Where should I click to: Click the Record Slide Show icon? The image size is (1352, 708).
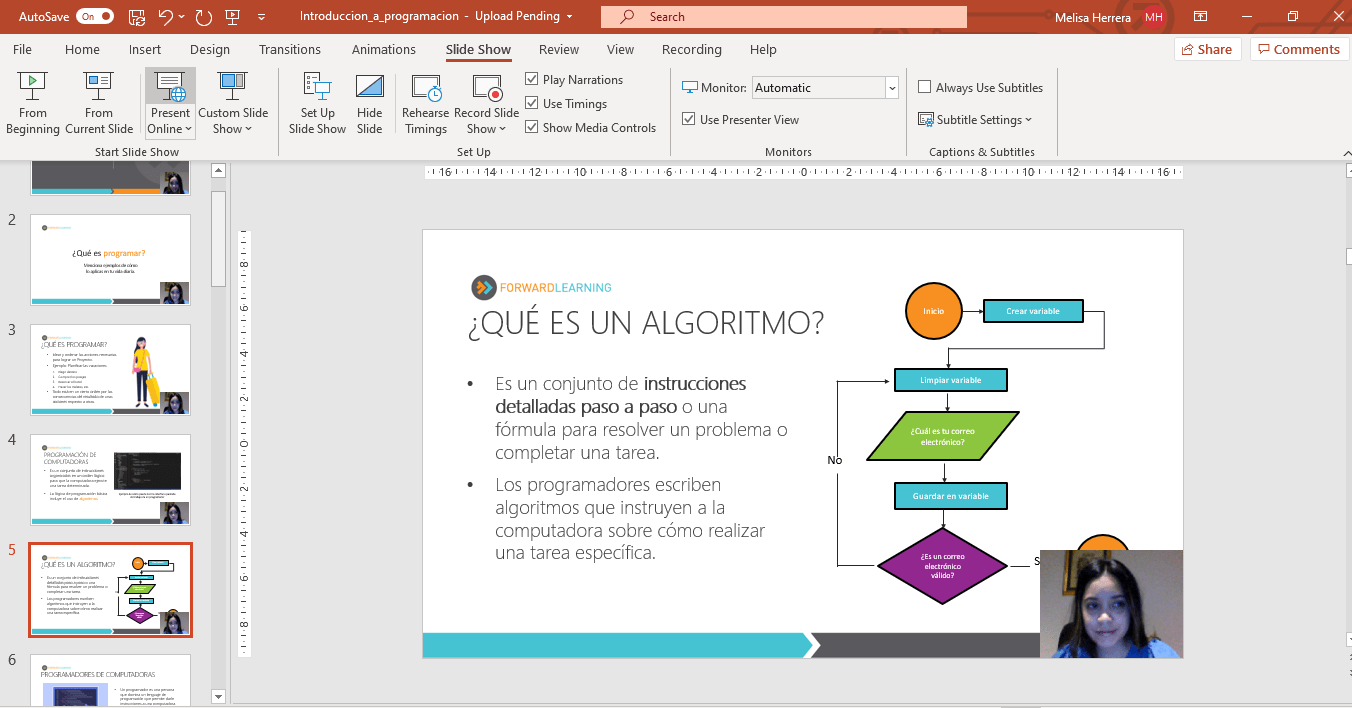coord(487,87)
